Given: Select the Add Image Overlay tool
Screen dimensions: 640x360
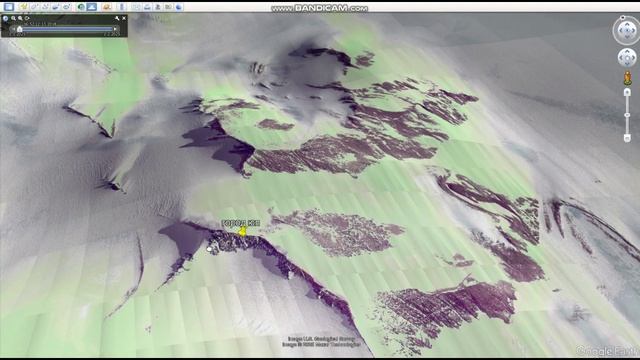Looking at the screenshot, I should coord(56,7).
